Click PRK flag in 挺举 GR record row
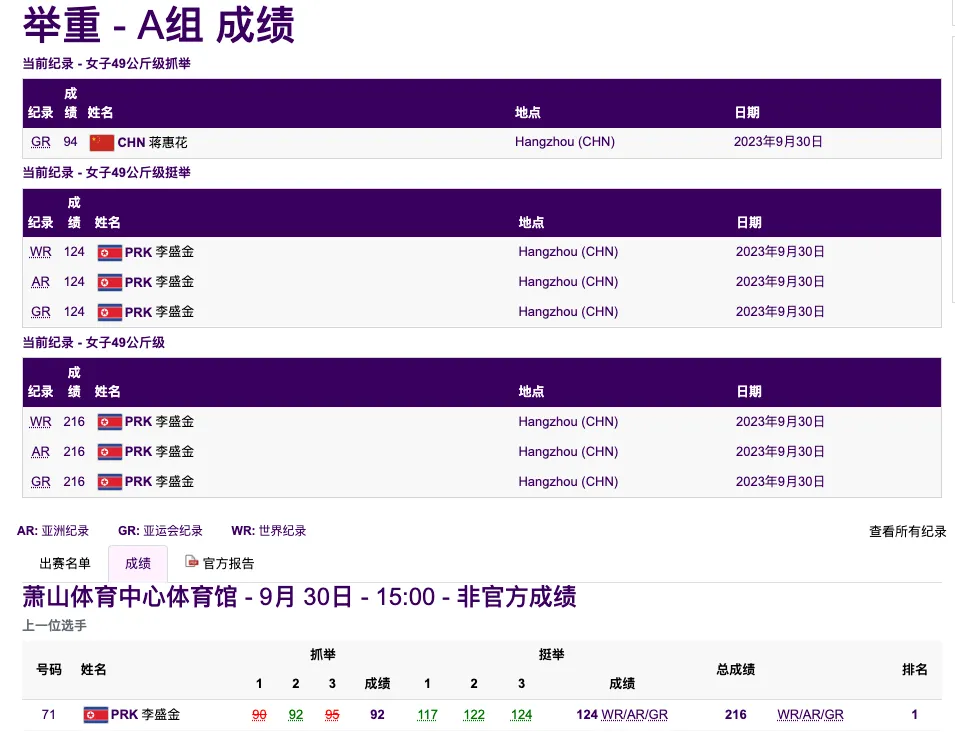955x732 pixels. (109, 312)
